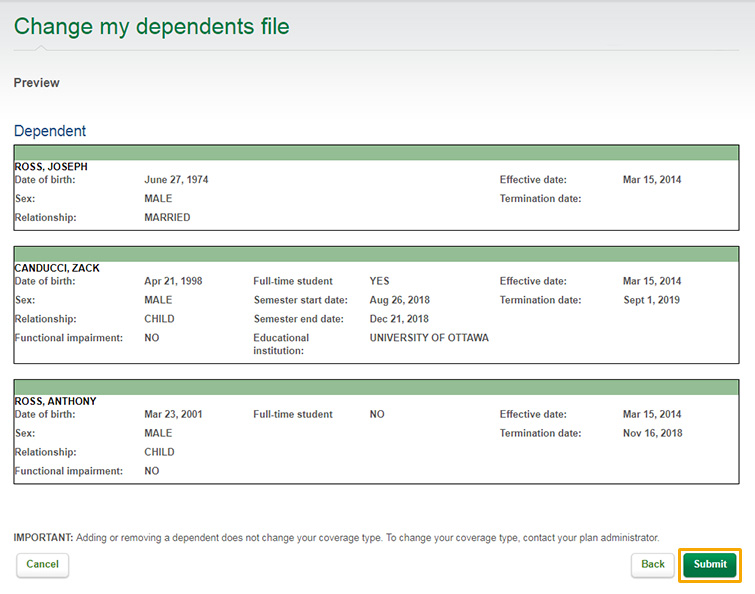755x594 pixels.
Task: Click Zack's effective date Mar 15, 2014
Action: tap(652, 281)
